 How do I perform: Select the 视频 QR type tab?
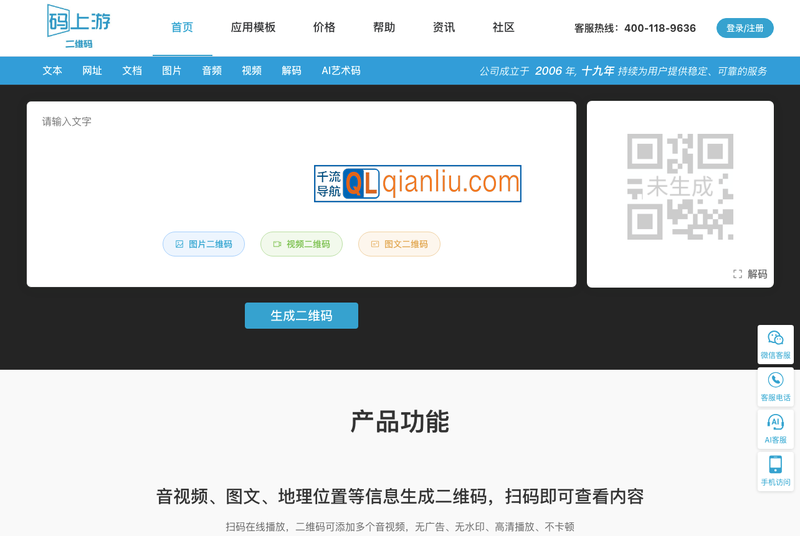pos(252,71)
